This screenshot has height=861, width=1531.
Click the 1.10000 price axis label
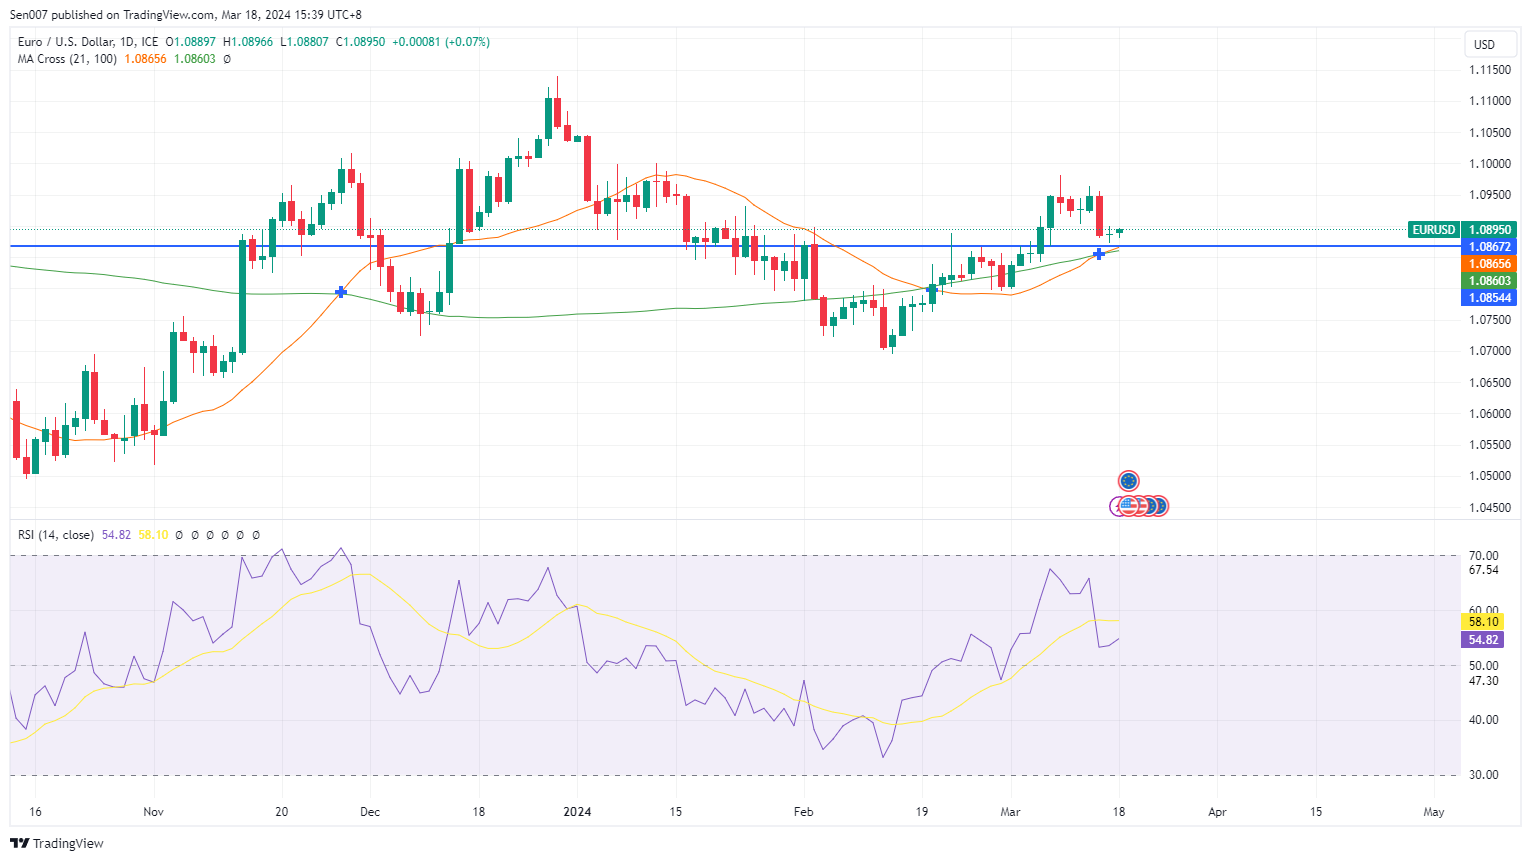click(1490, 164)
